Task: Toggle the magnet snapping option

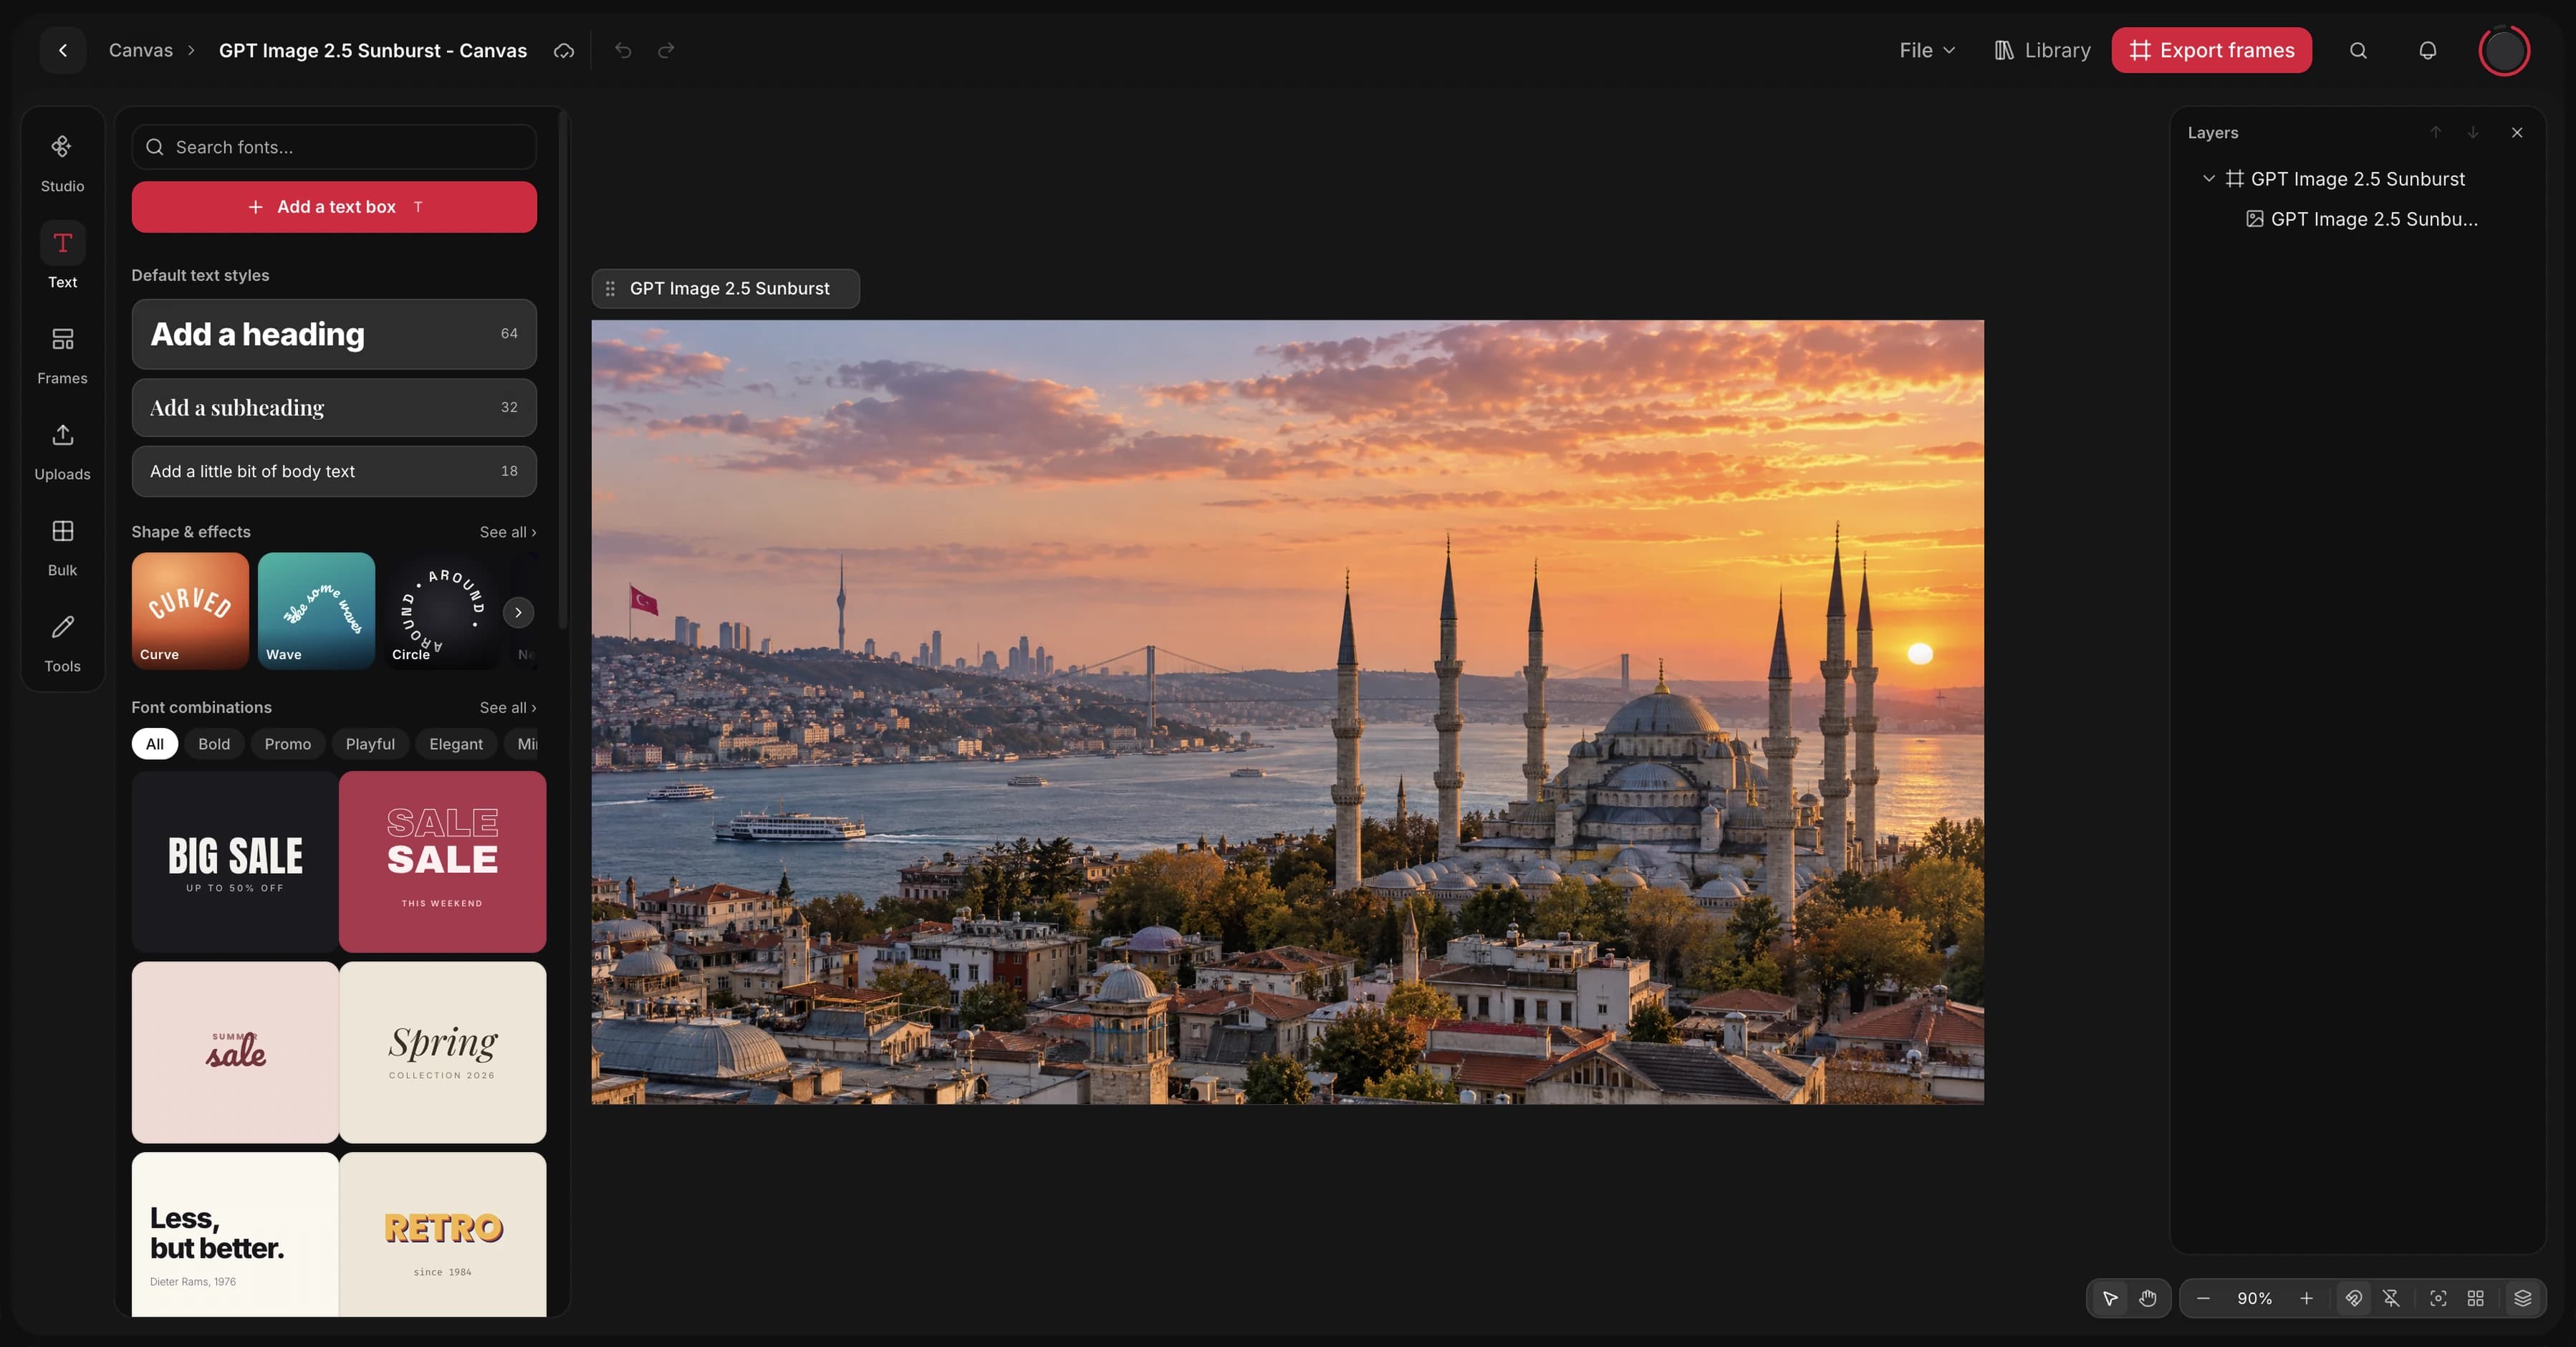Action: [2354, 1298]
